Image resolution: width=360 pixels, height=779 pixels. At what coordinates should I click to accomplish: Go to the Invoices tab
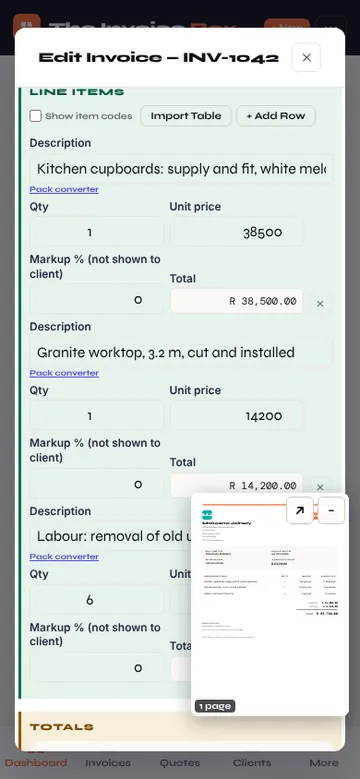click(108, 763)
